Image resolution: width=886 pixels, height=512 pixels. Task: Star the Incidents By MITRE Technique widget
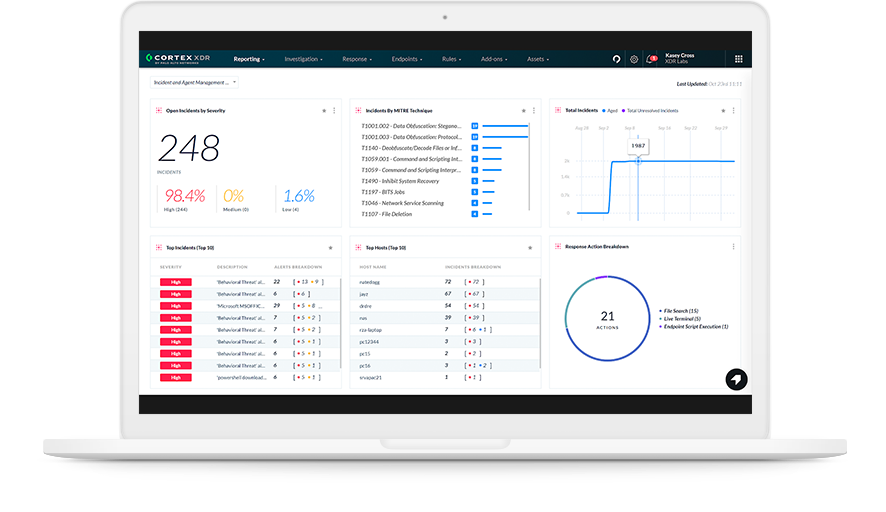pyautogui.click(x=523, y=110)
